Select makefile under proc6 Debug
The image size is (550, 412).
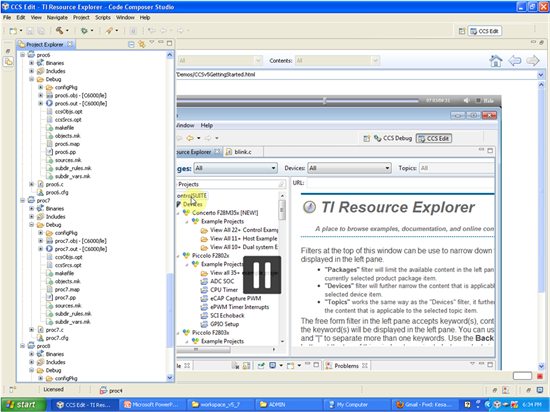(64, 128)
